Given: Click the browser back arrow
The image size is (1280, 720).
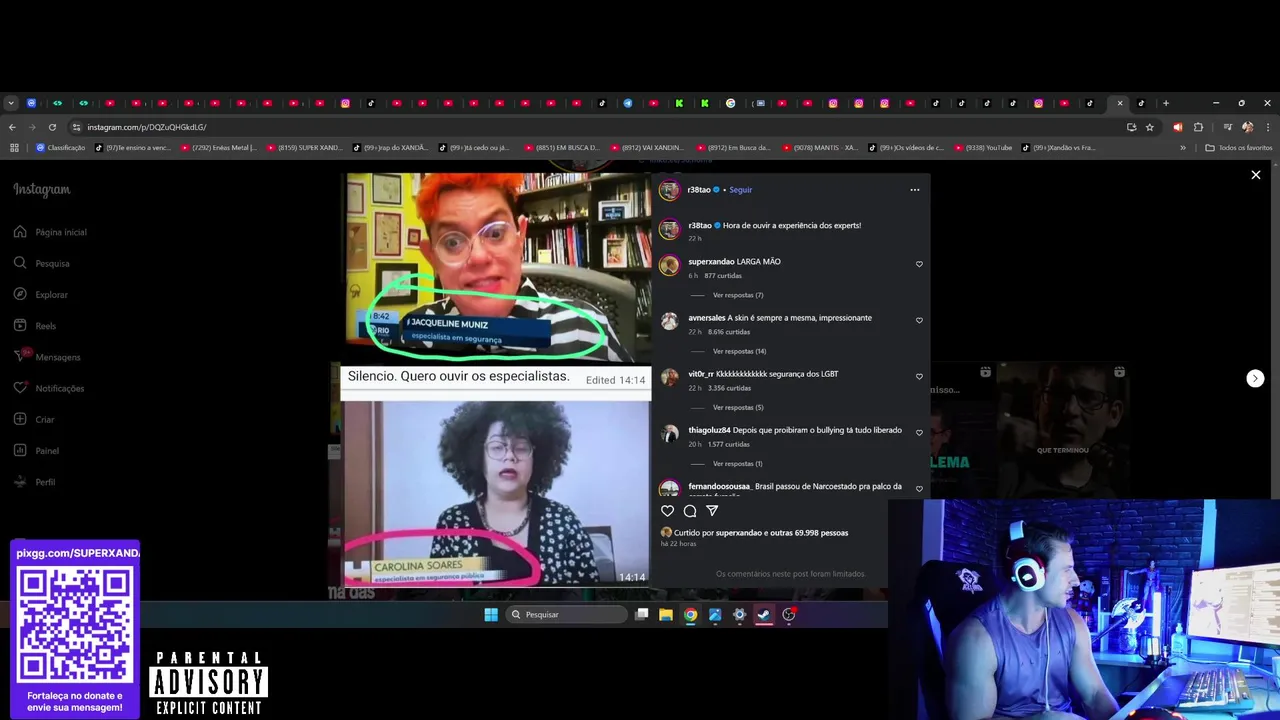Looking at the screenshot, I should (x=12, y=127).
